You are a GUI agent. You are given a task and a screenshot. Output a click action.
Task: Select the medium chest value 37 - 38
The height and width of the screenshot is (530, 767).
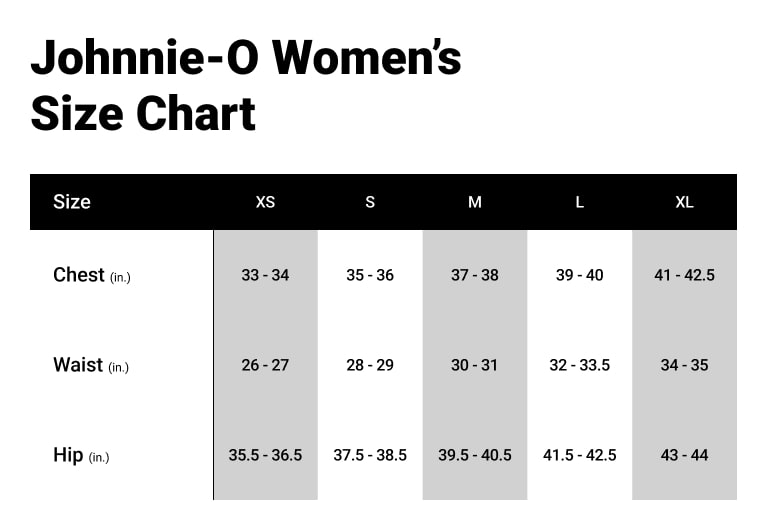[x=475, y=275]
